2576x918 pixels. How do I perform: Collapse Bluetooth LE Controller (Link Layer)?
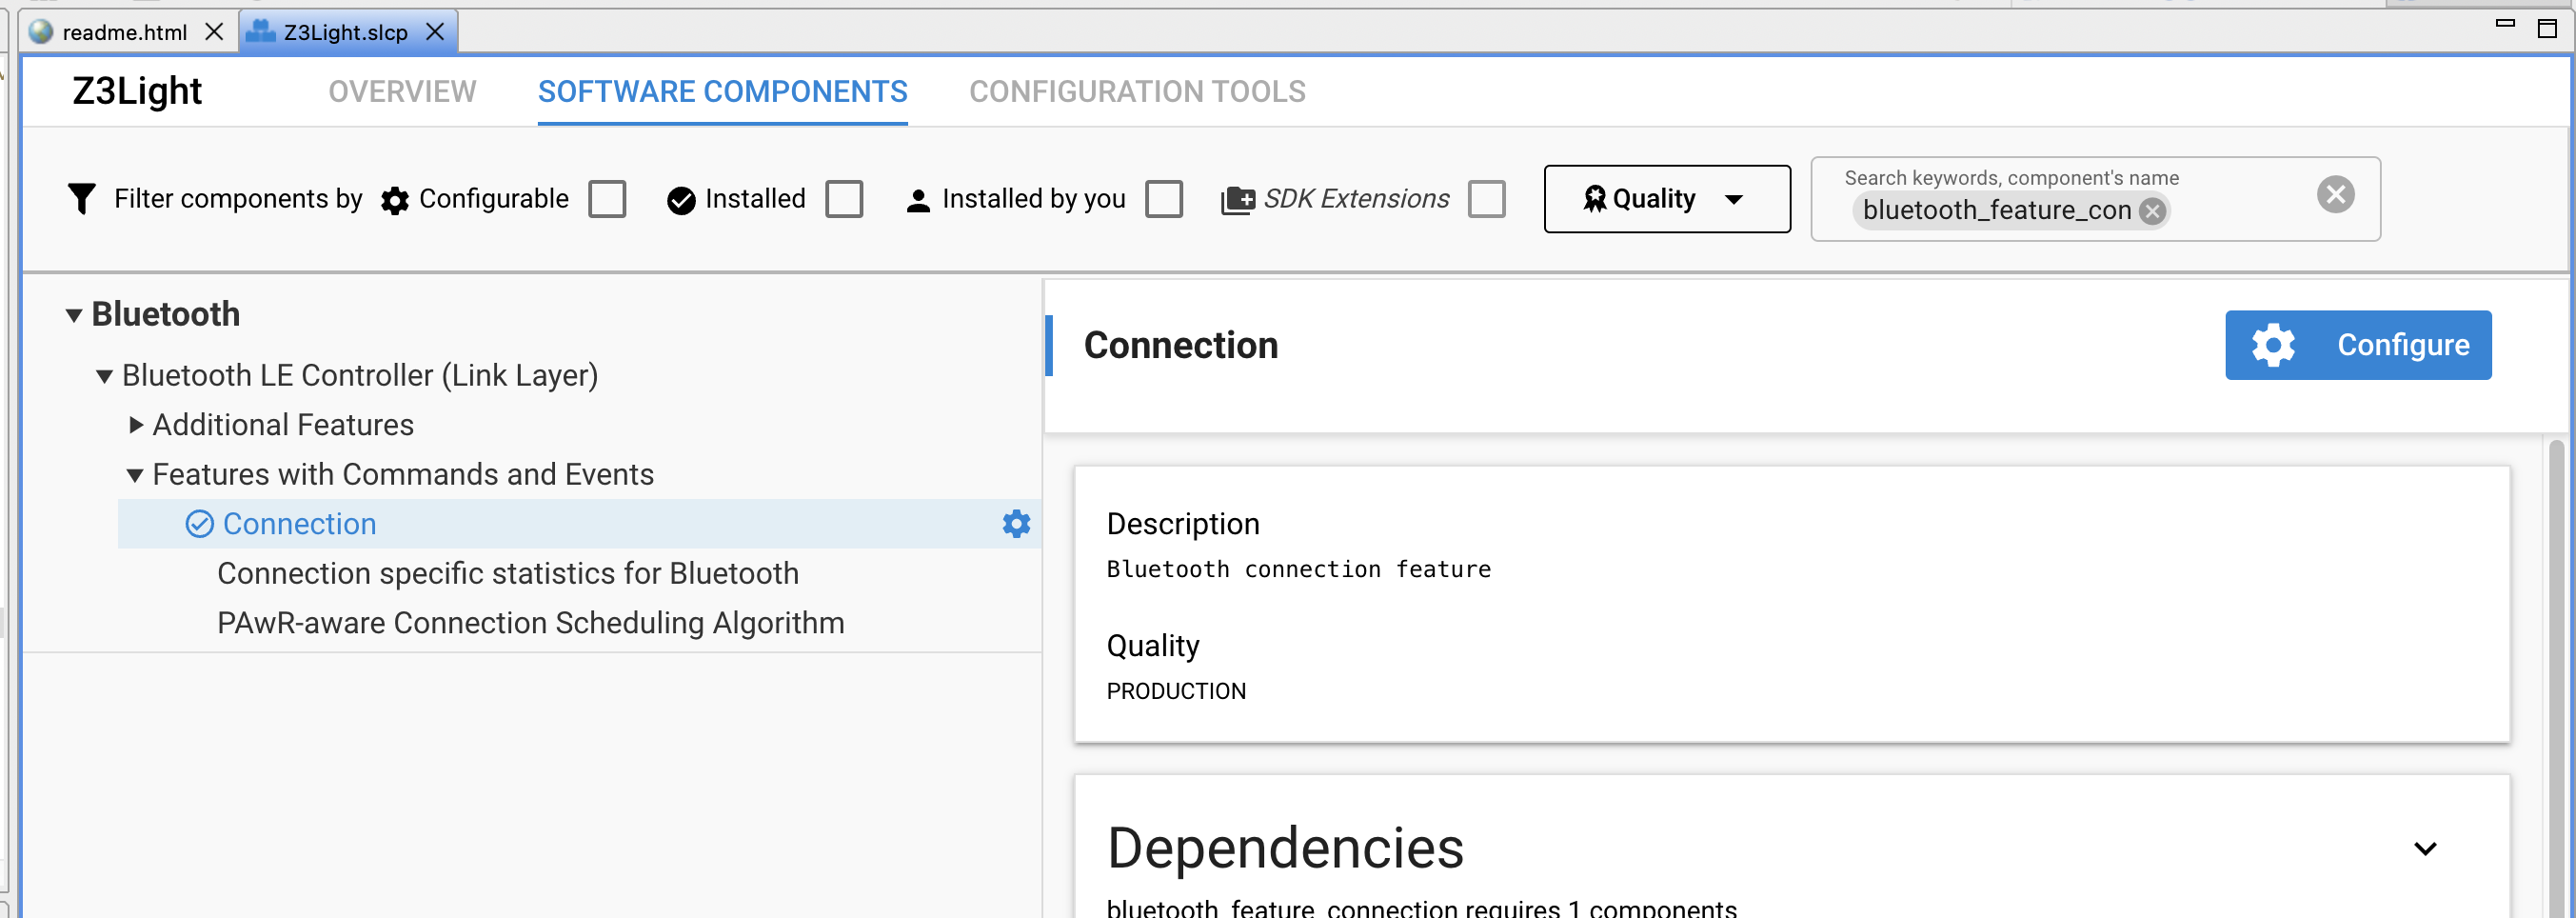point(104,377)
